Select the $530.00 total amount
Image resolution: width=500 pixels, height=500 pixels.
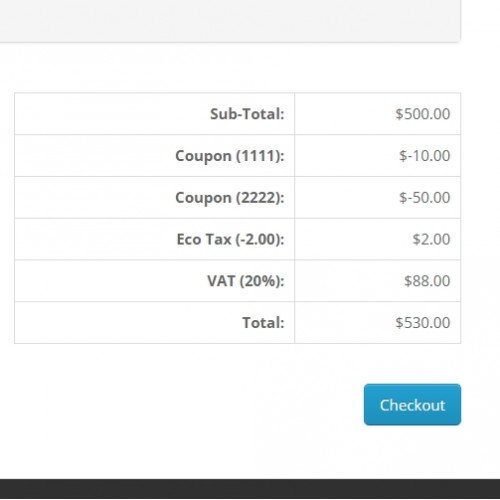[423, 322]
